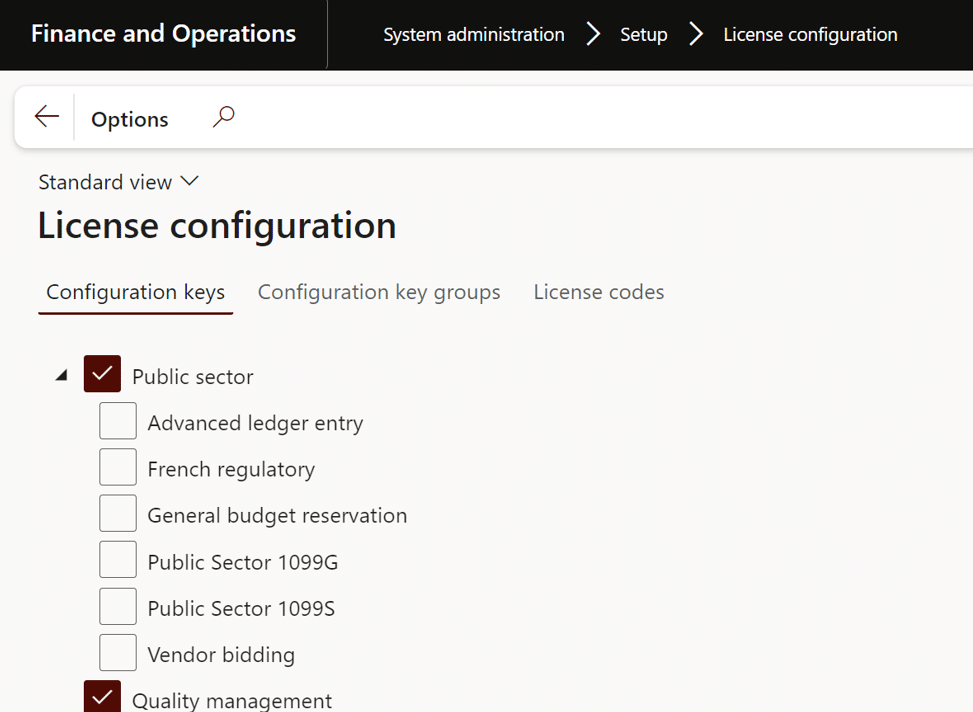Uncheck the Public sector checkbox
This screenshot has height=712, width=973.
coord(102,374)
